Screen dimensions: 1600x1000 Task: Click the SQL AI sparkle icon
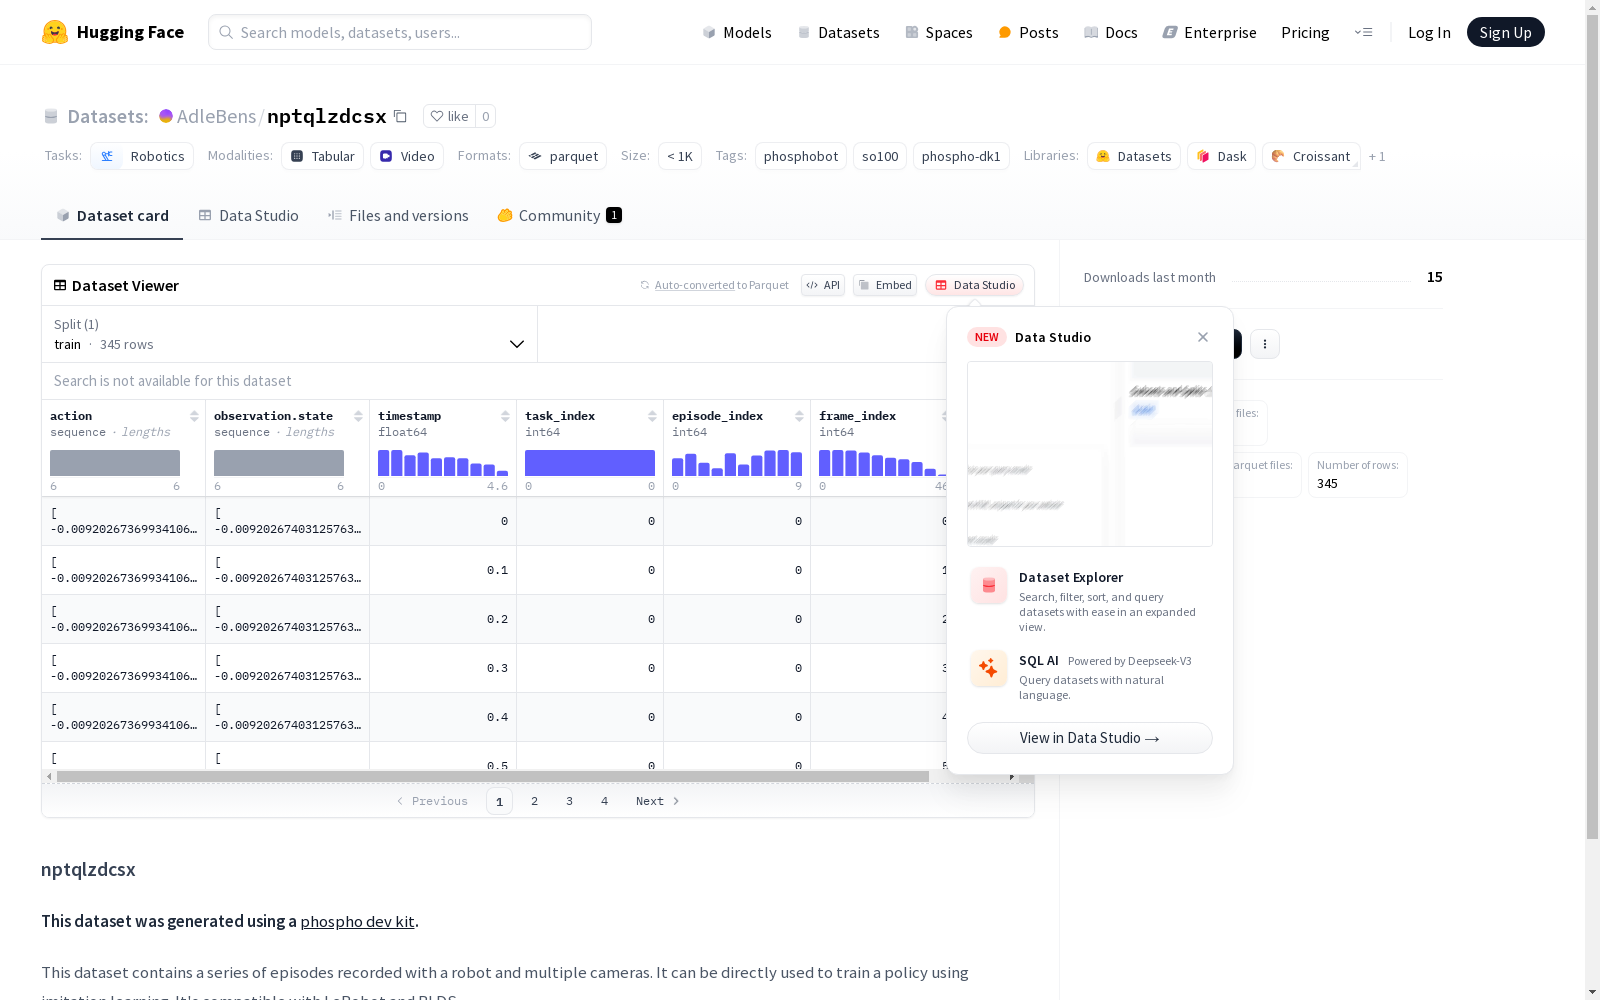pos(989,668)
